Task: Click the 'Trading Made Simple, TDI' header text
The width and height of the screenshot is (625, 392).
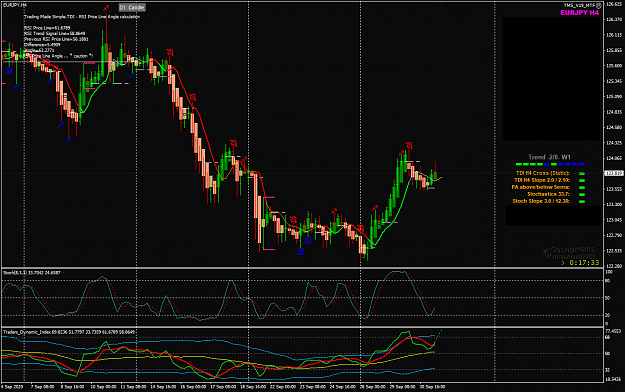Action: pyautogui.click(x=82, y=17)
